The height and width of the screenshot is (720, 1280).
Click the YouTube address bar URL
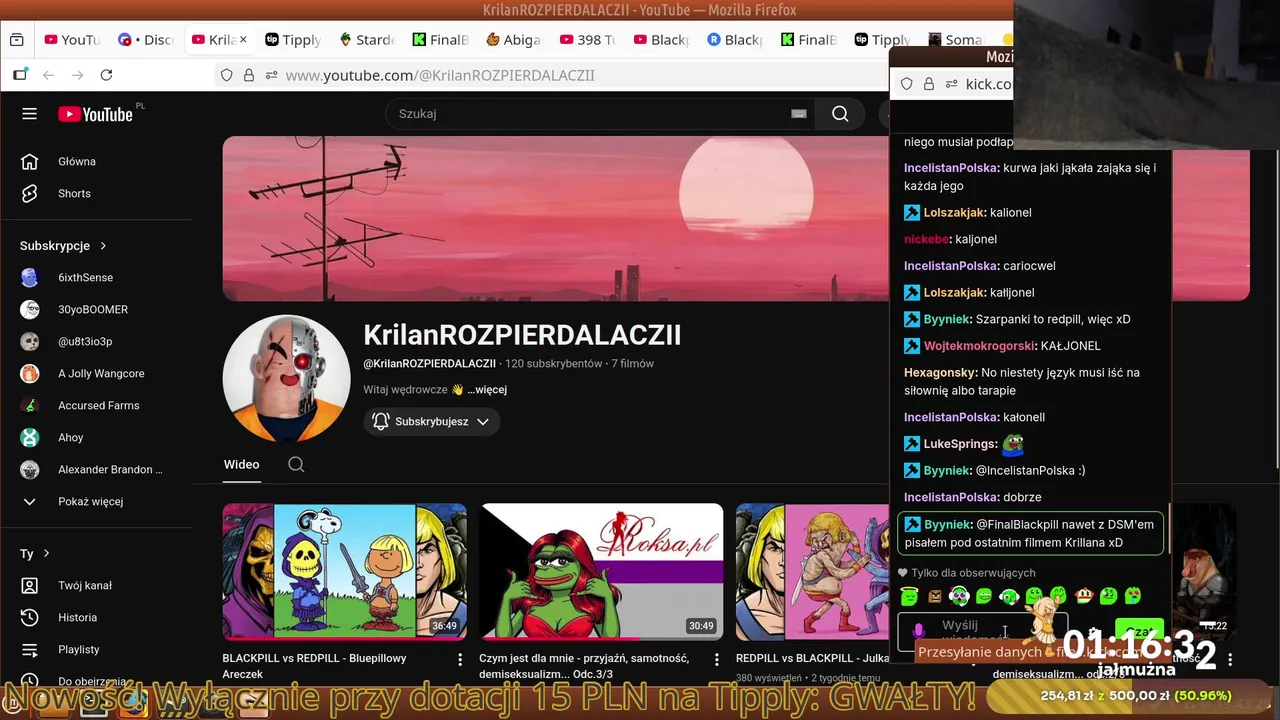click(x=440, y=75)
